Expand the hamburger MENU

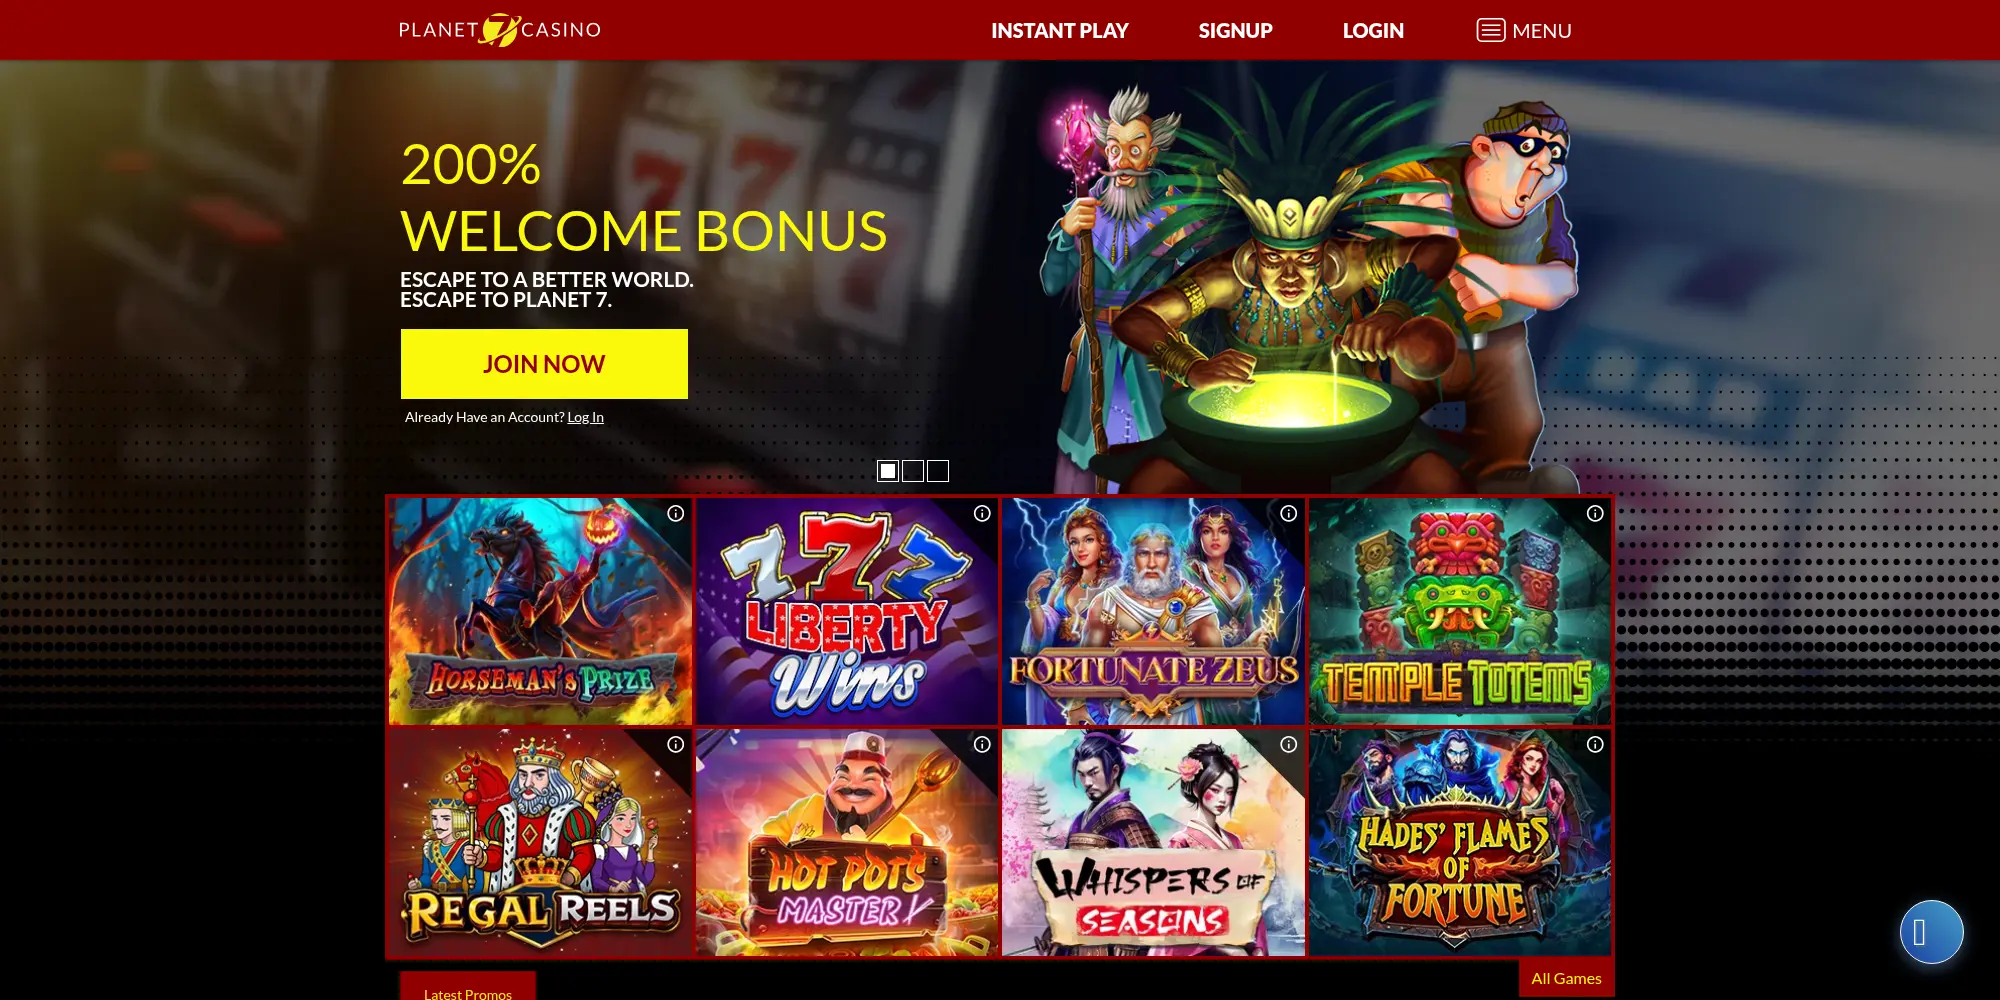[1524, 31]
